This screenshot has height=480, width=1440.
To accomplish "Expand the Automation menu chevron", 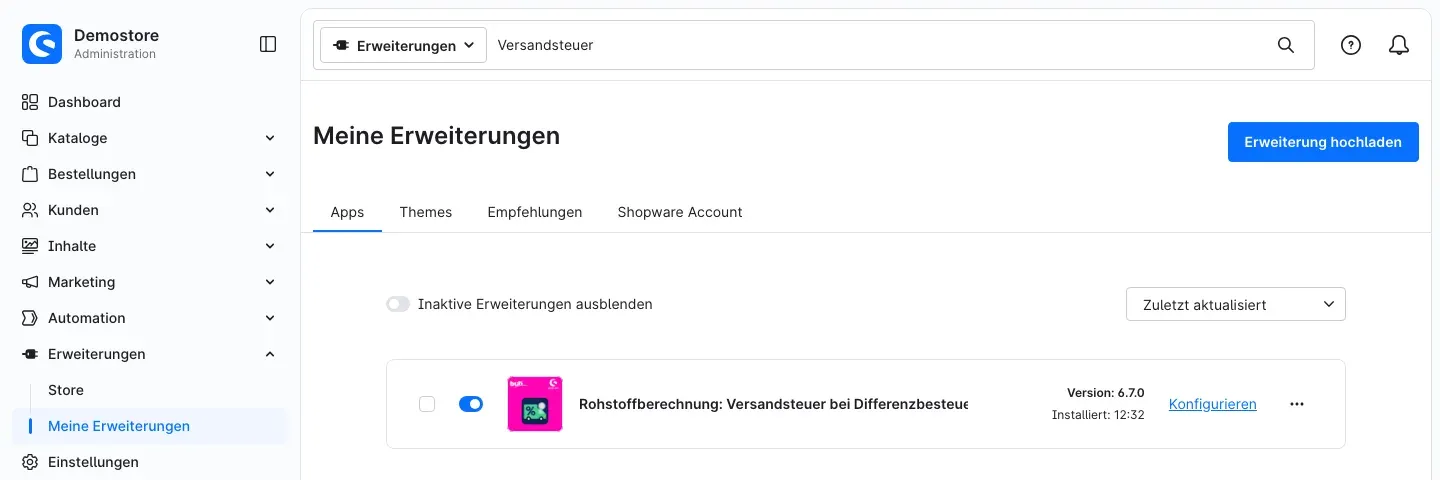I will coord(270,318).
